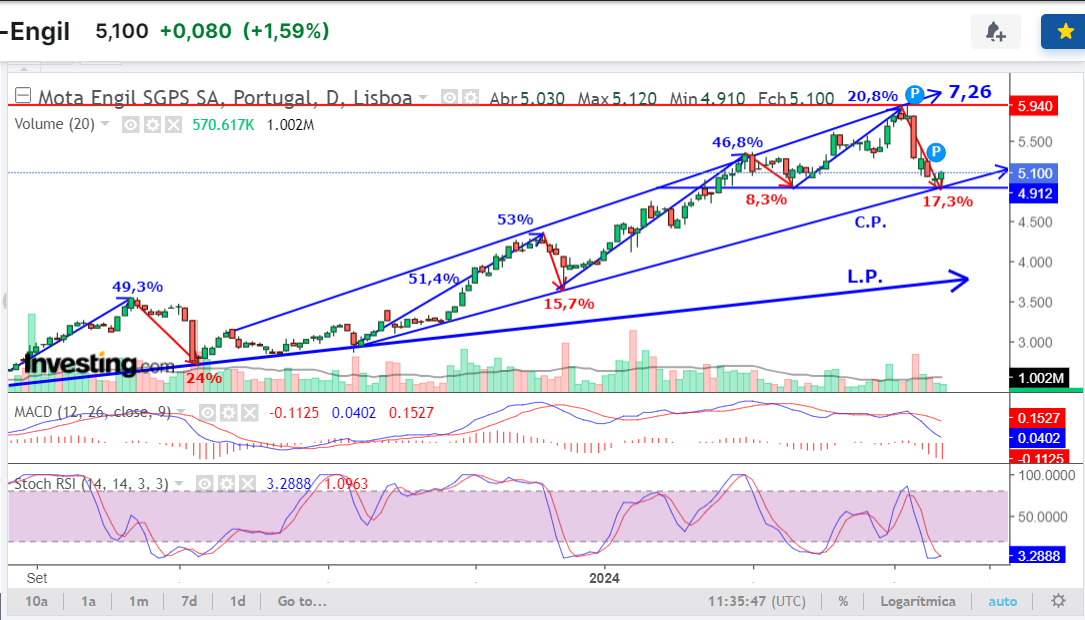
Task: Toggle the auto scale option
Action: pos(1003,601)
